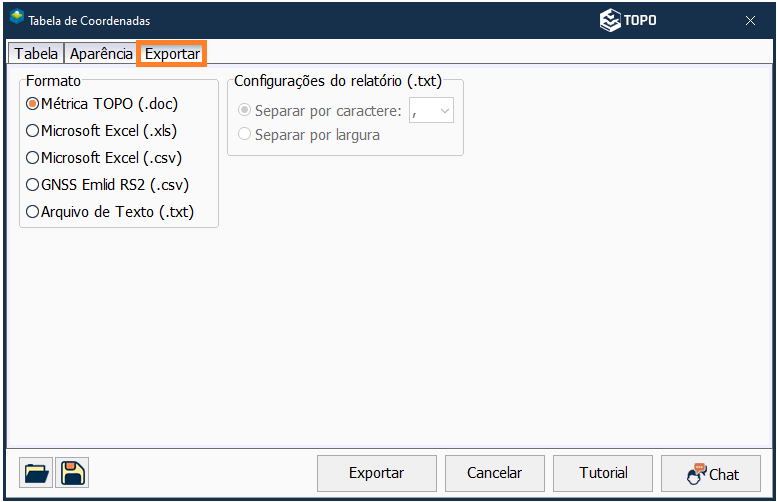The height and width of the screenshot is (502, 777).
Task: Select the Exportar tab
Action: tap(172, 54)
